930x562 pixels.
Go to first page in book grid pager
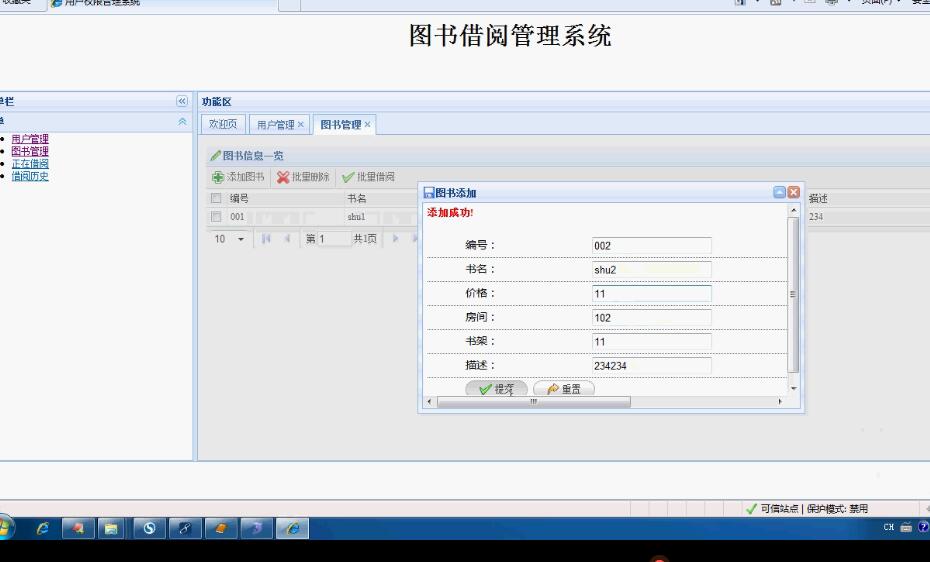[266, 238]
